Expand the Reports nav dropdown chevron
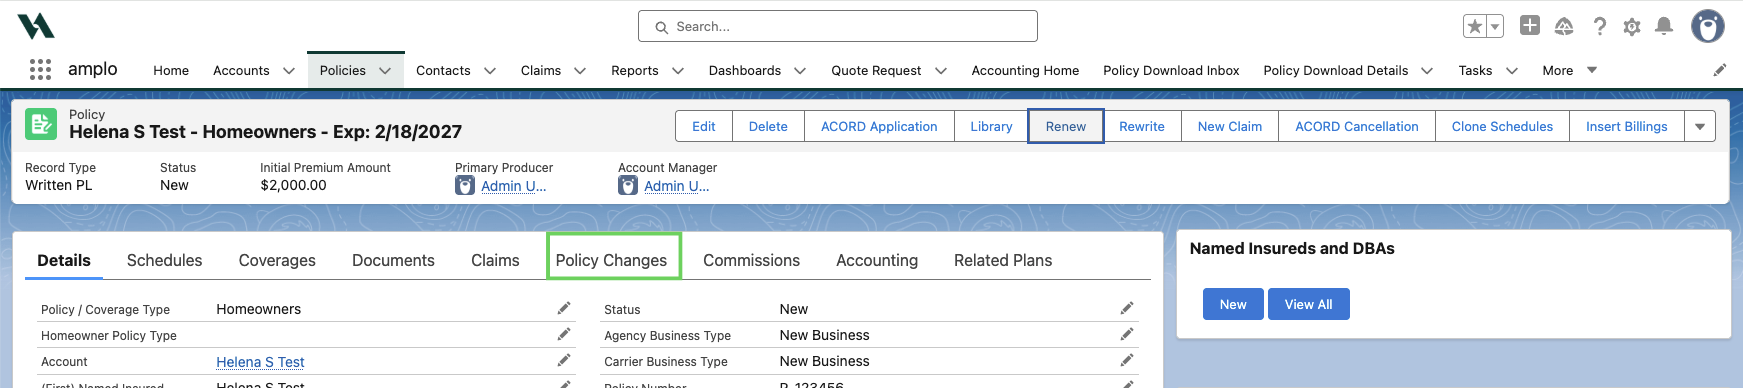 (678, 71)
